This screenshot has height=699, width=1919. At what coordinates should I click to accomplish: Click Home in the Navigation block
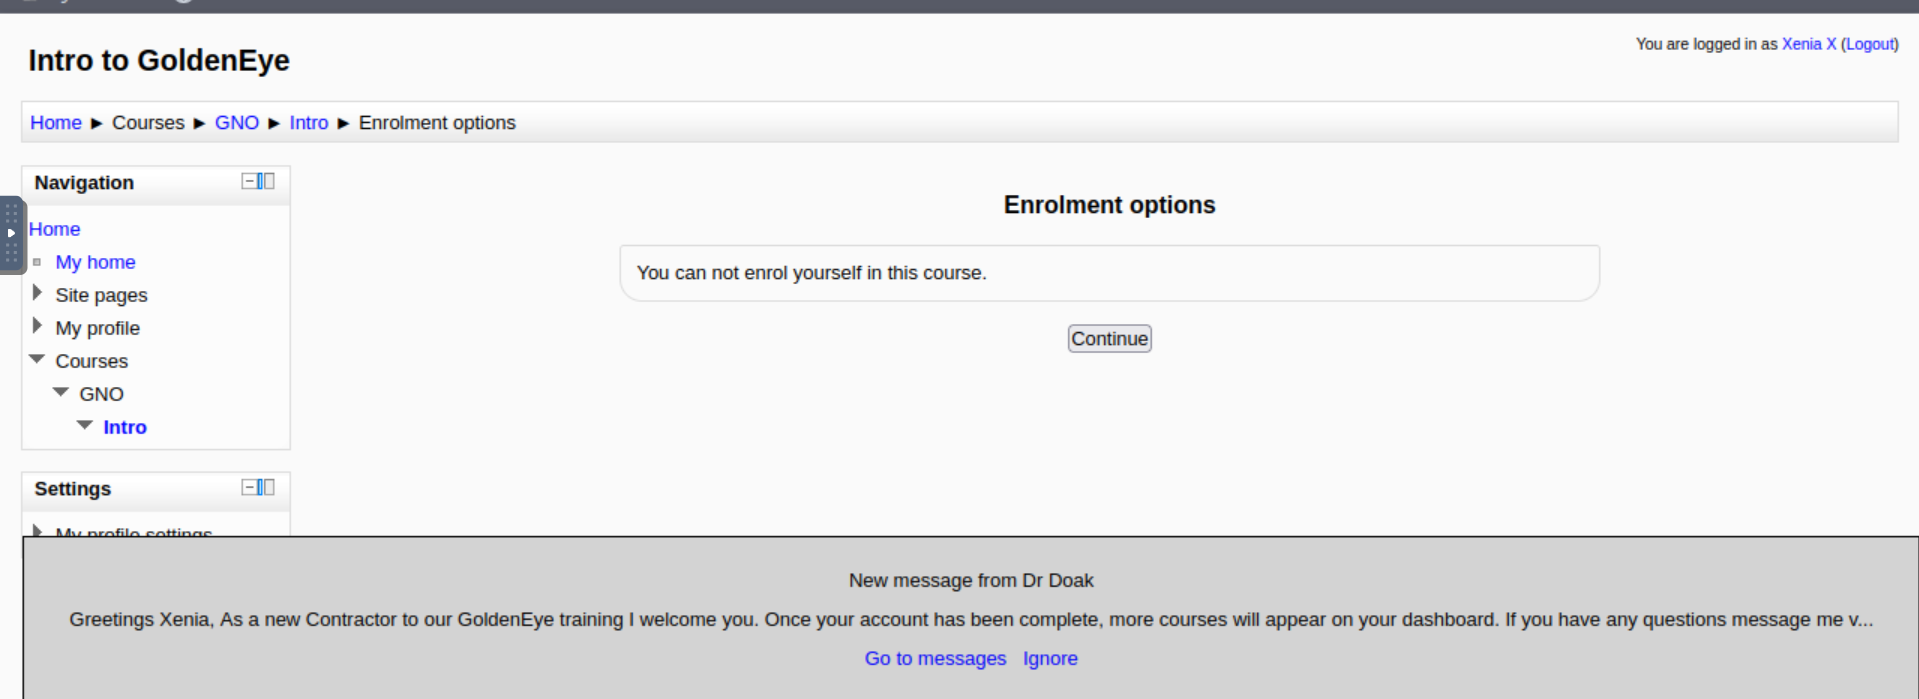(54, 229)
